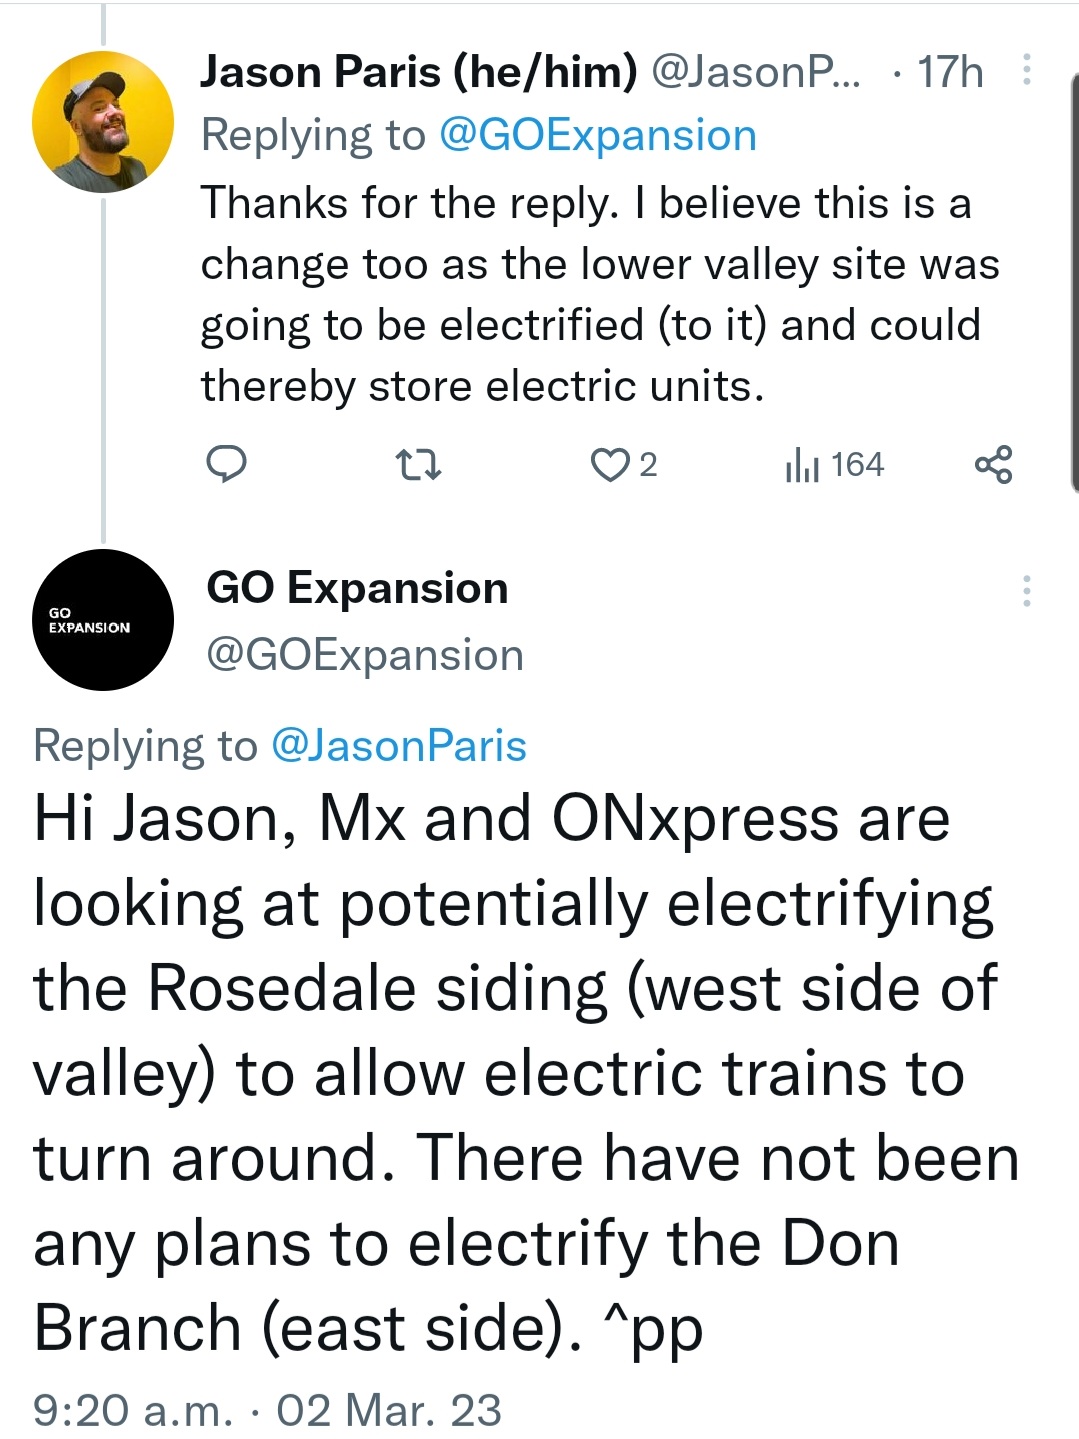Open the GO Expansion display name
This screenshot has height=1439, width=1079.
(x=357, y=588)
